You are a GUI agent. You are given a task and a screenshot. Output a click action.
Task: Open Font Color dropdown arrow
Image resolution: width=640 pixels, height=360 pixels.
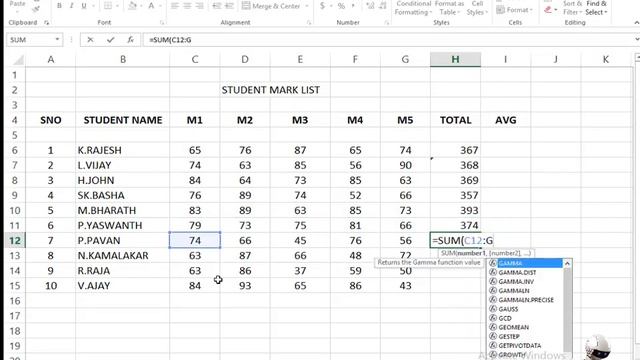tap(160, 6)
